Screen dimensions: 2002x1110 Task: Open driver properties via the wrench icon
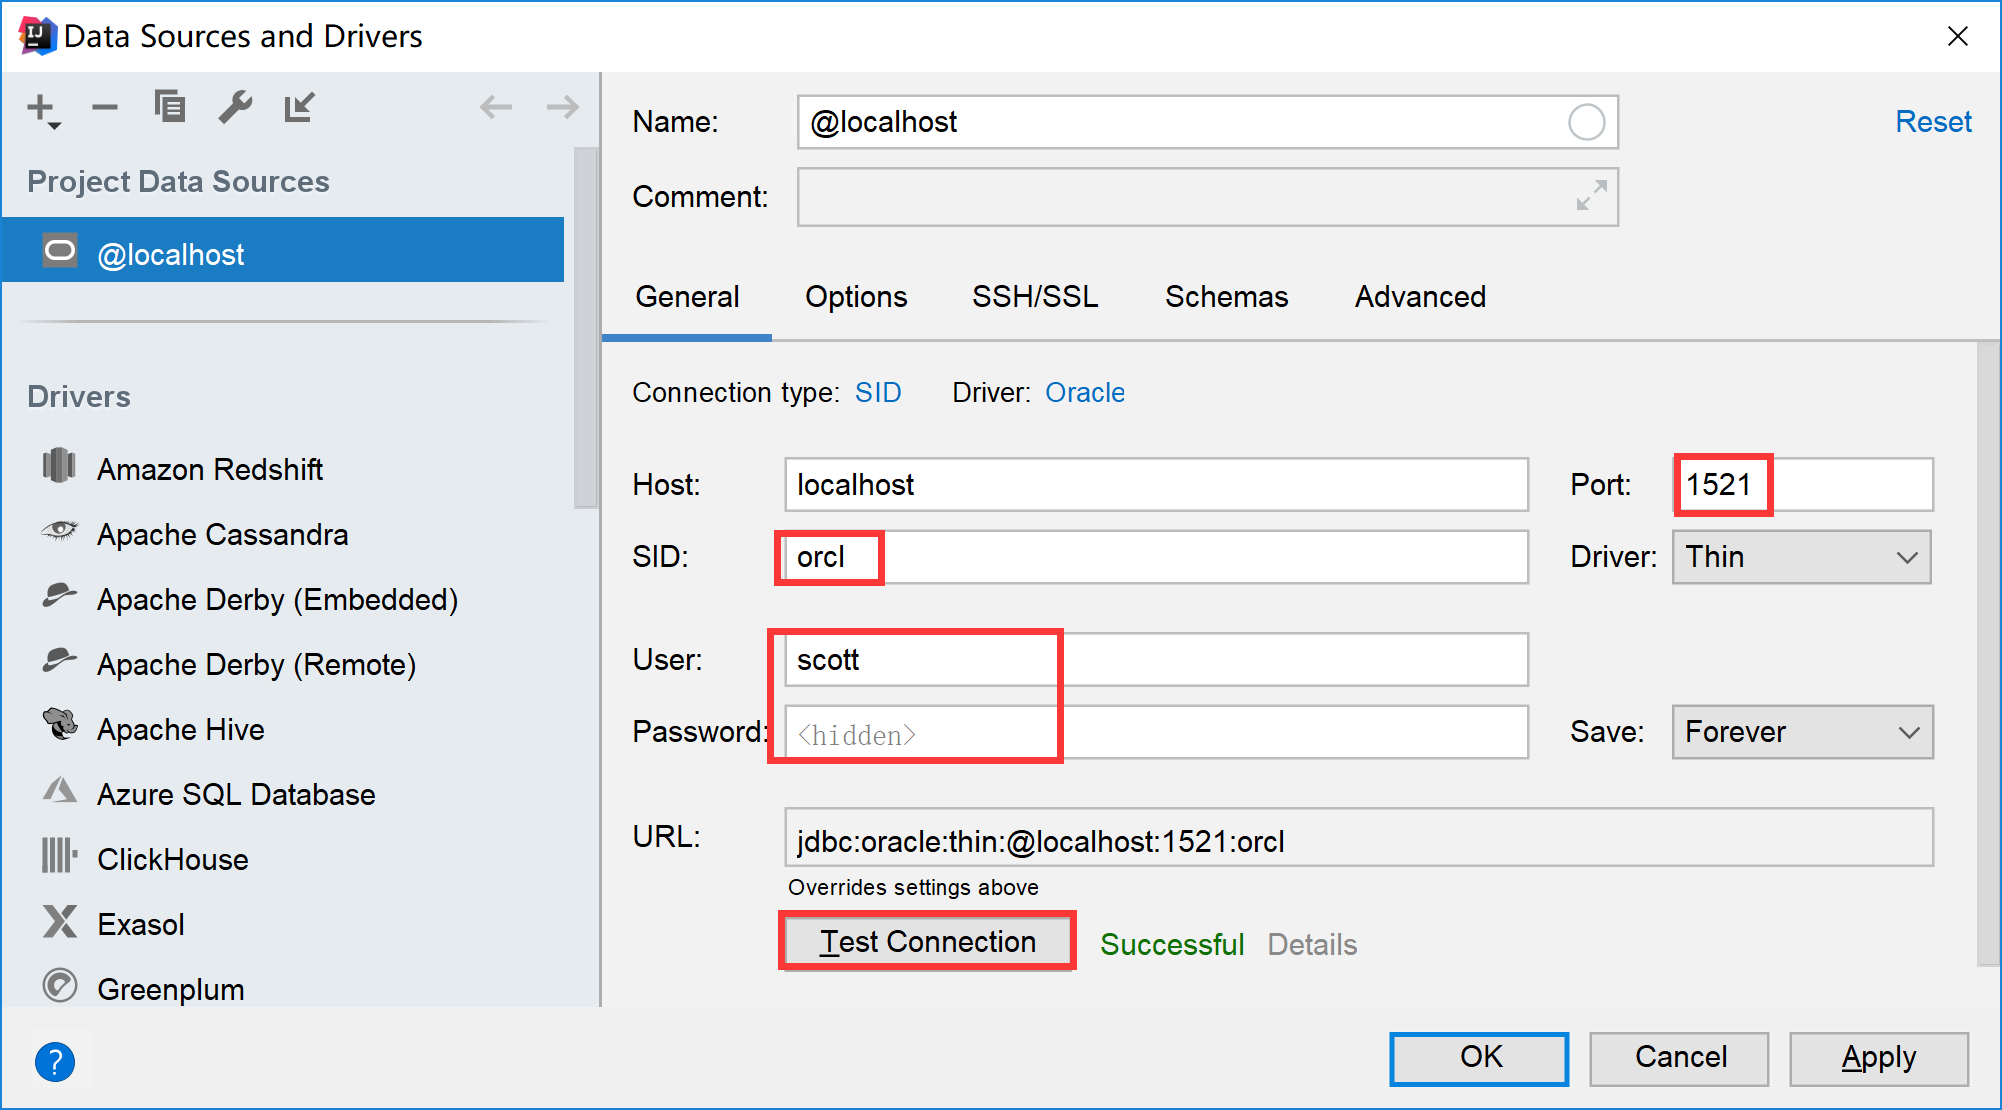pyautogui.click(x=235, y=107)
